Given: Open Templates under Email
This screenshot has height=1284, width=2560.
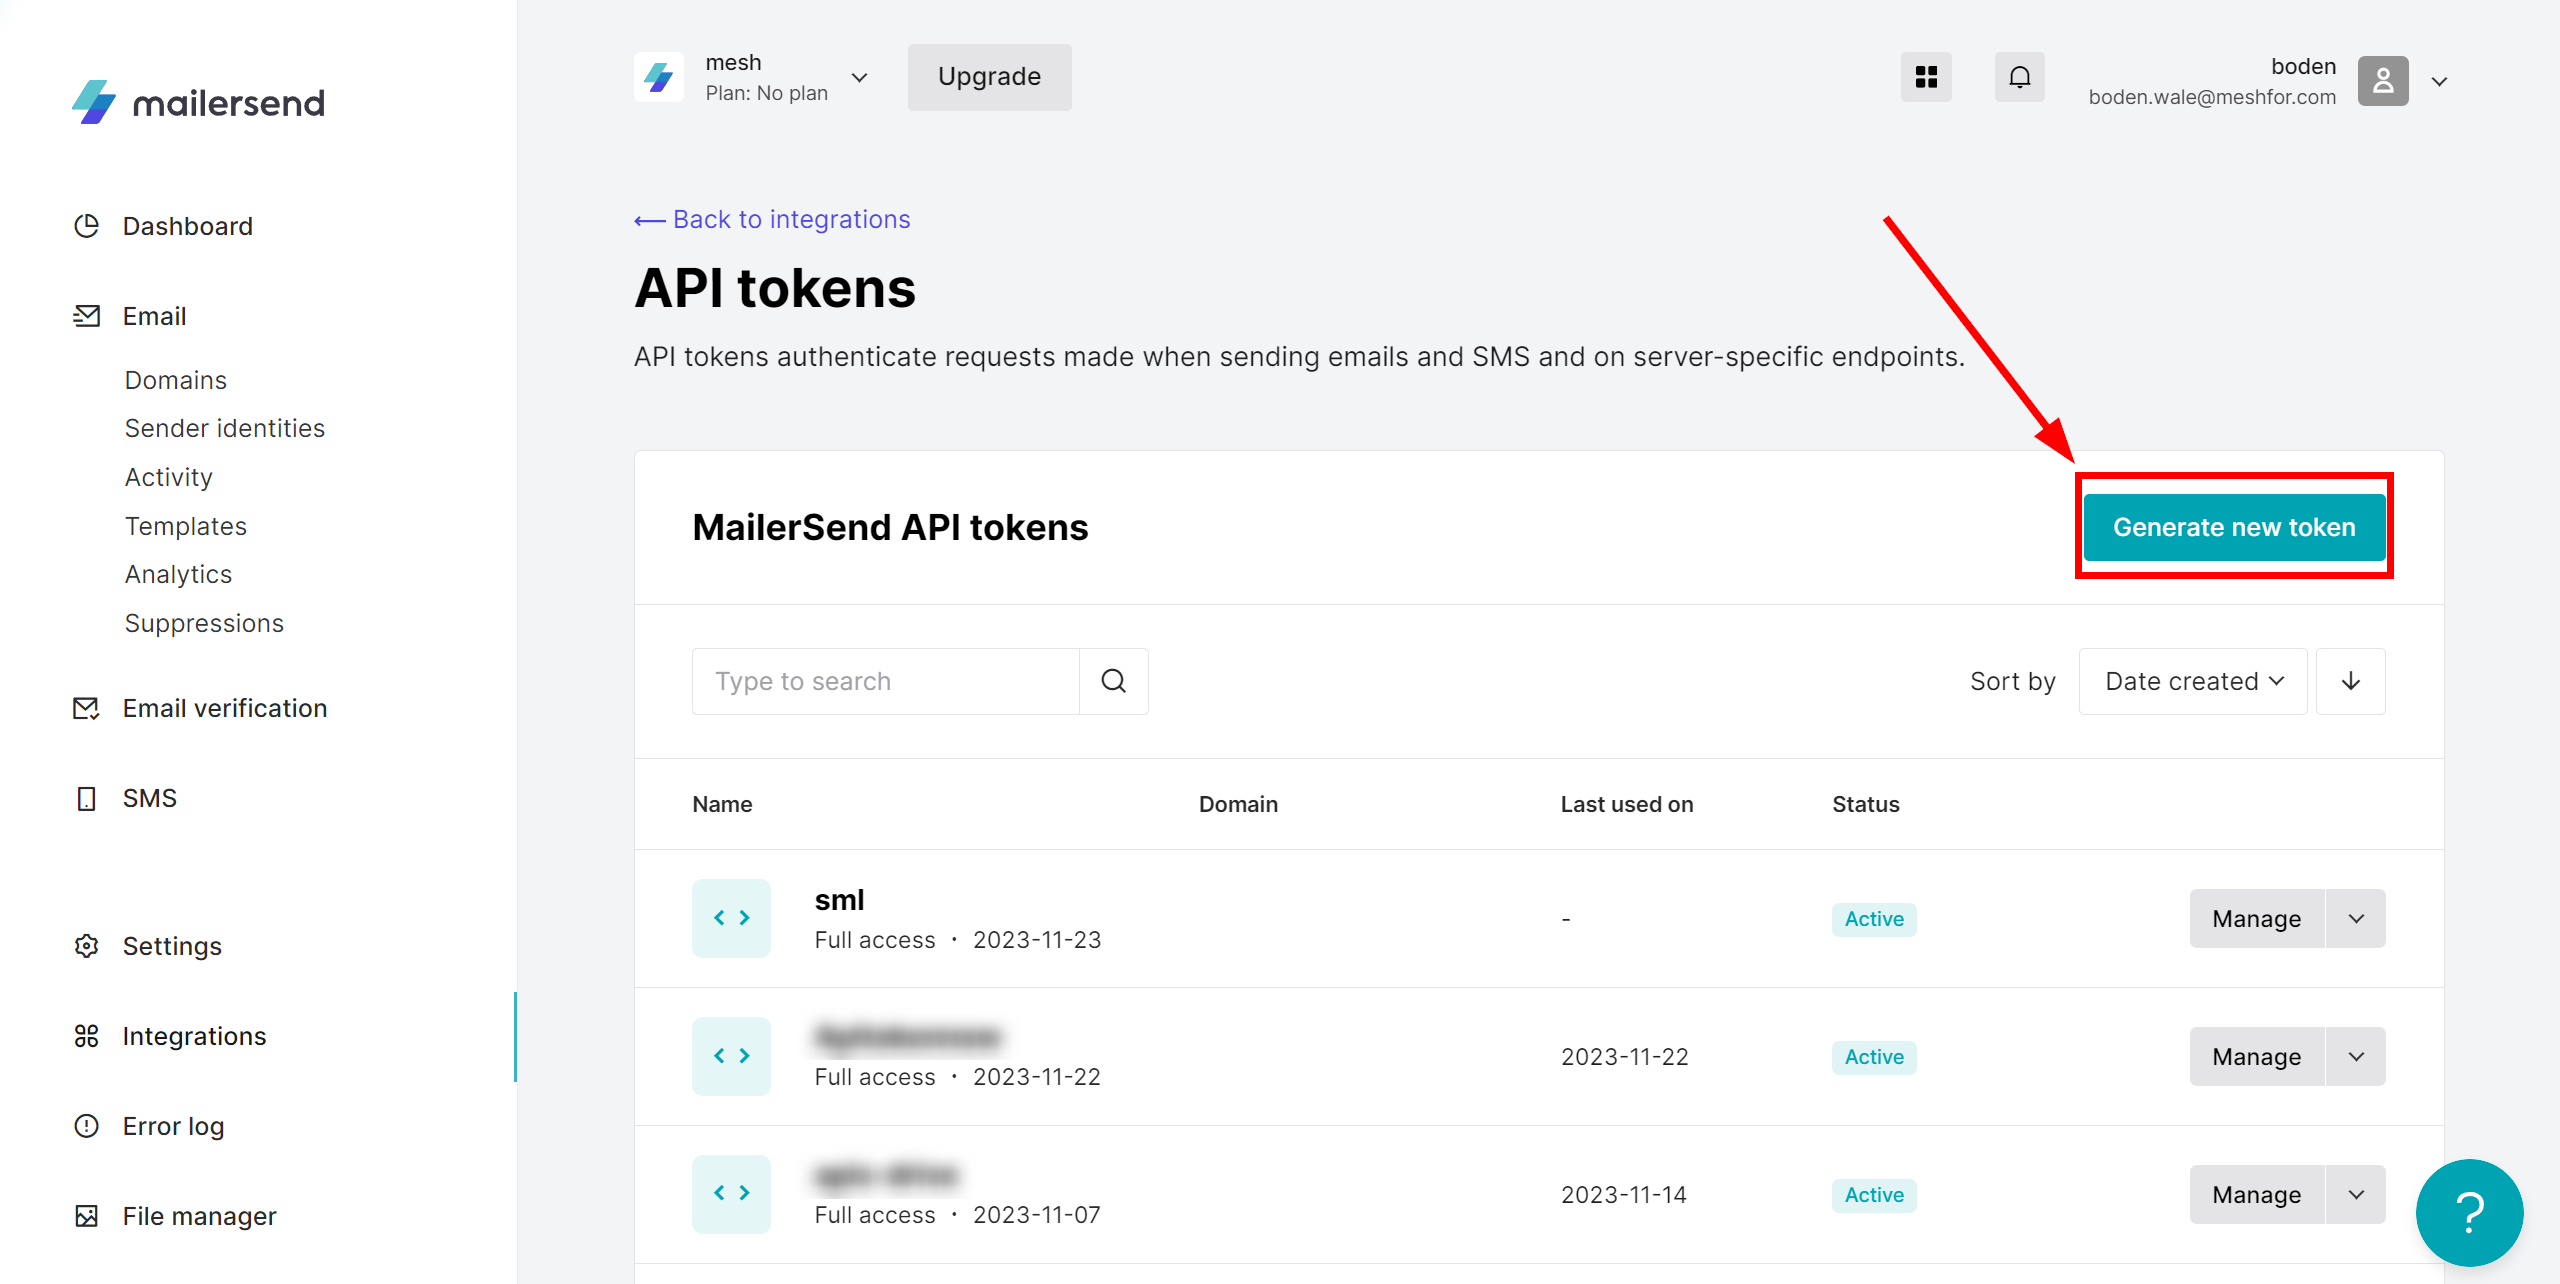Looking at the screenshot, I should pos(186,526).
